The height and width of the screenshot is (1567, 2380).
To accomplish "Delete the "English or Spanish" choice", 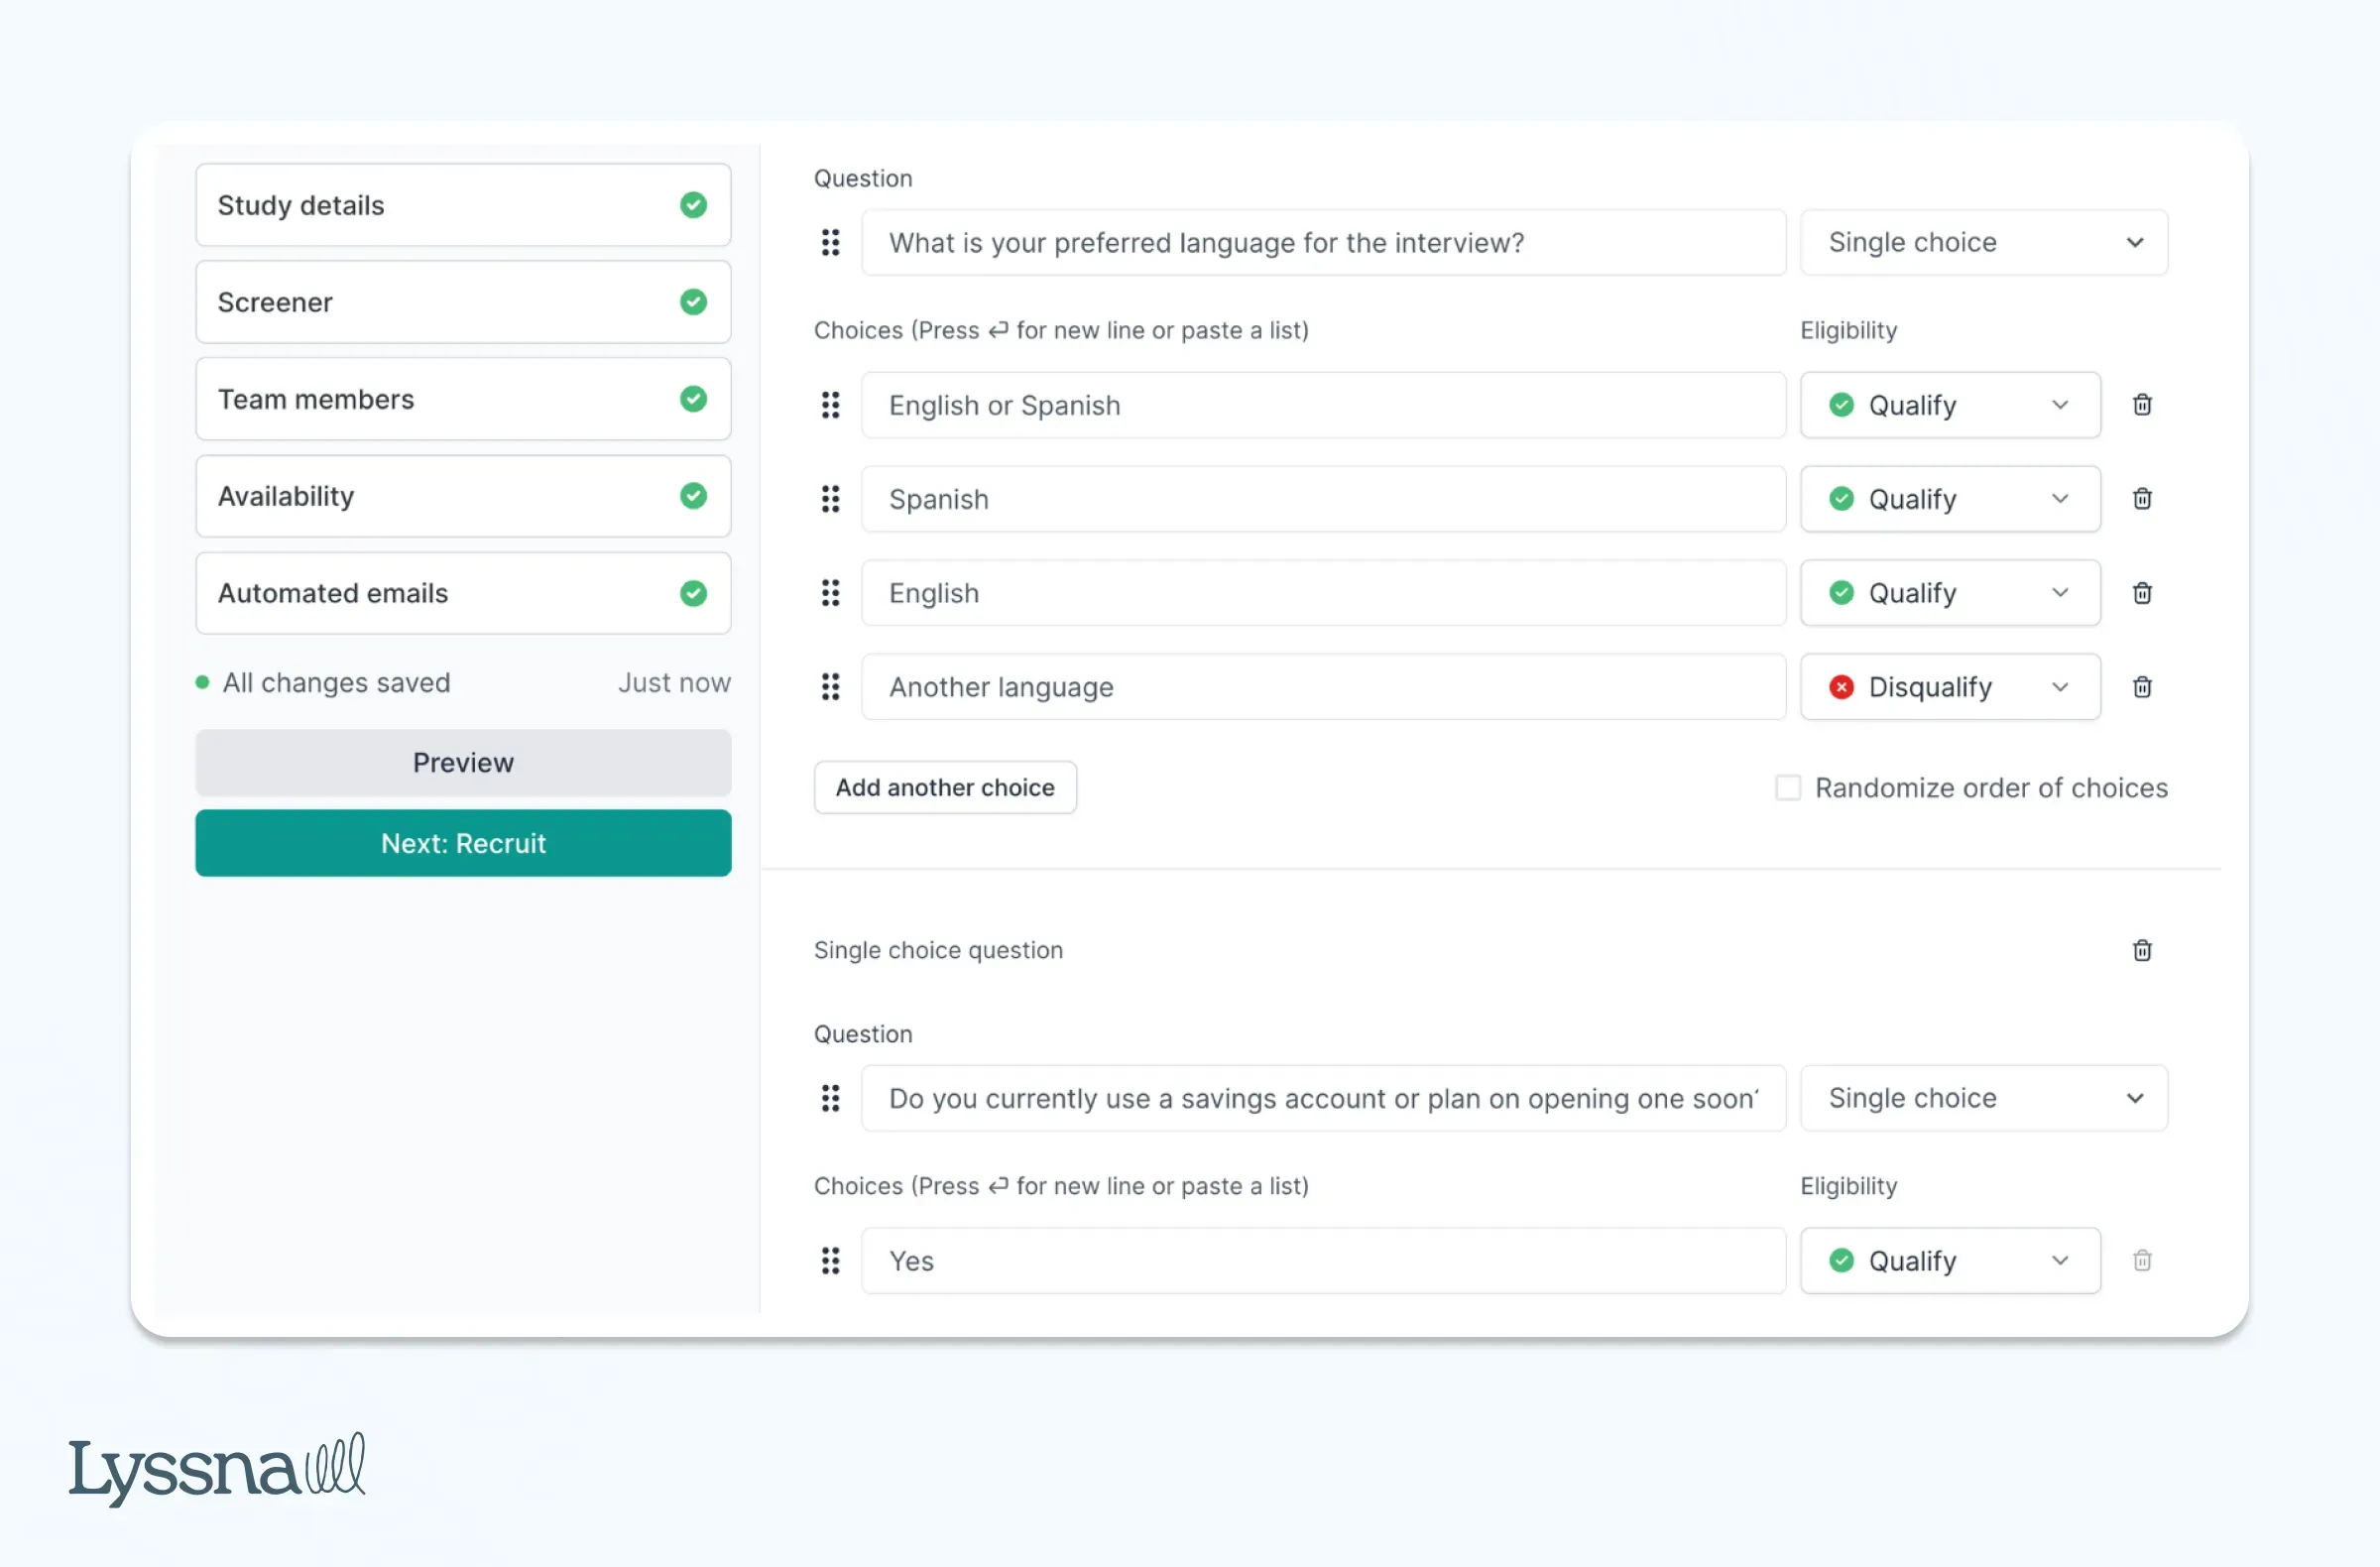I will click(2142, 404).
